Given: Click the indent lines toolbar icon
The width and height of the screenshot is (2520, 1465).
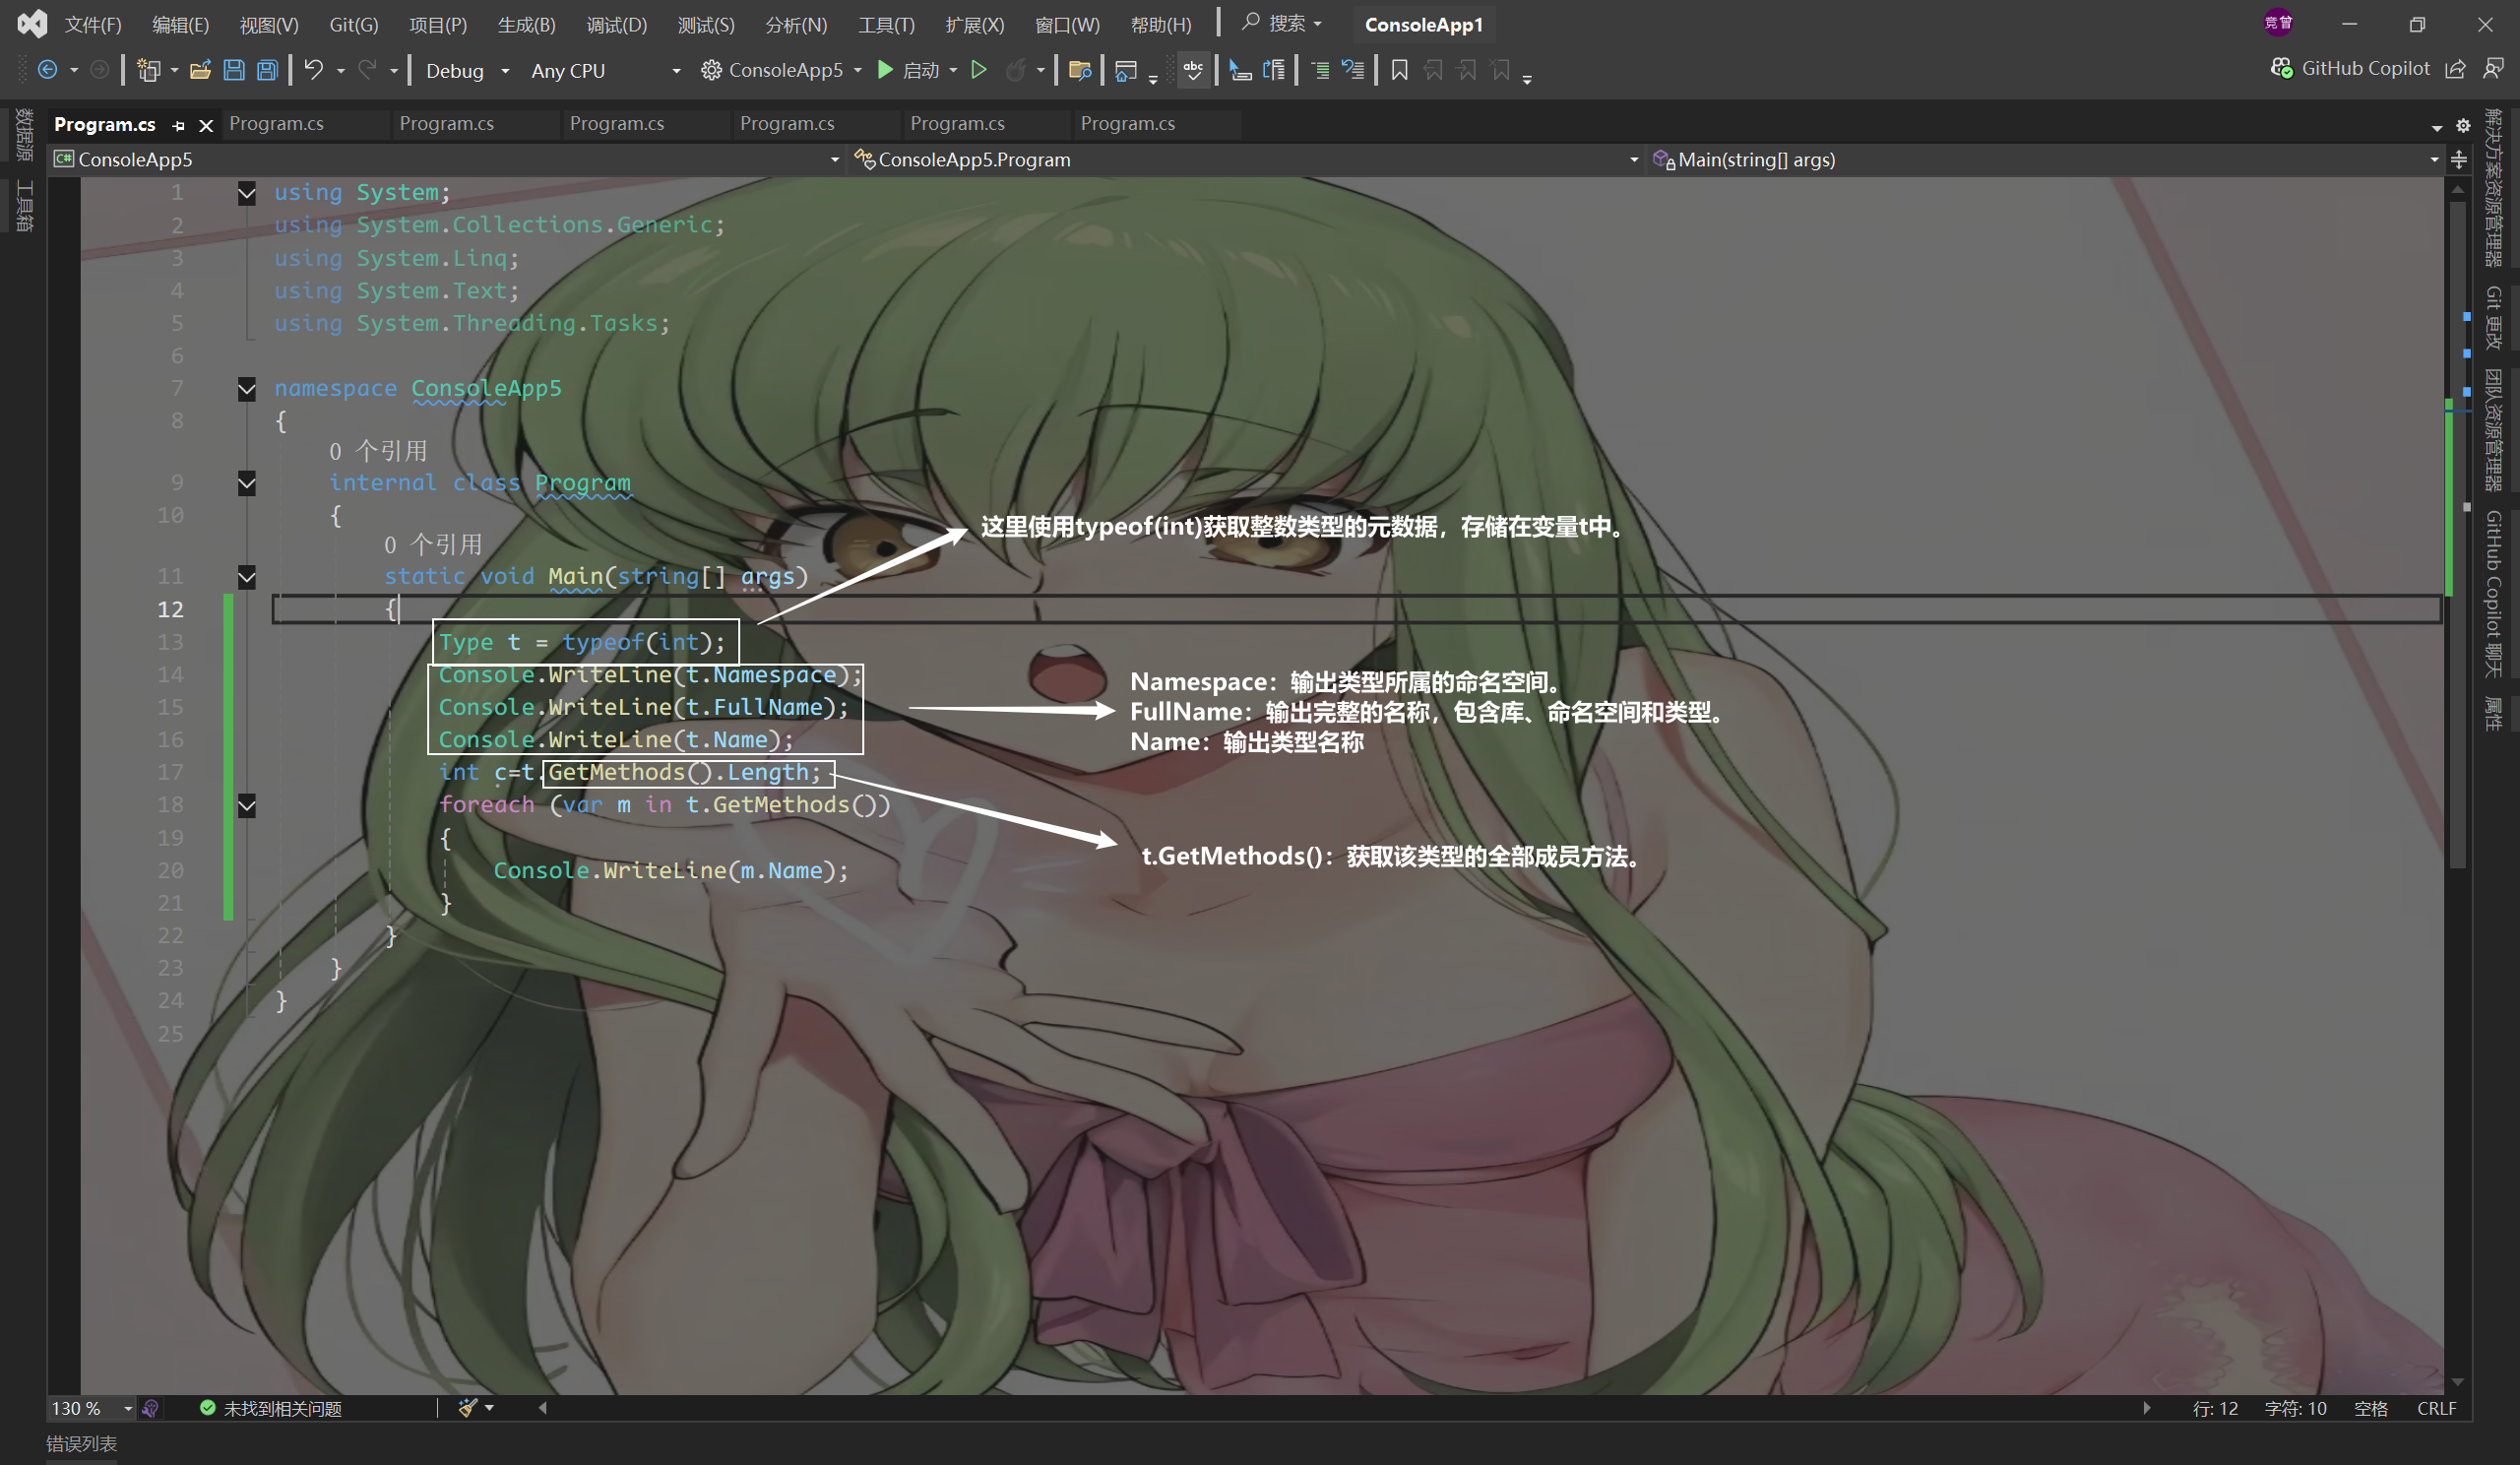Looking at the screenshot, I should click(1321, 70).
